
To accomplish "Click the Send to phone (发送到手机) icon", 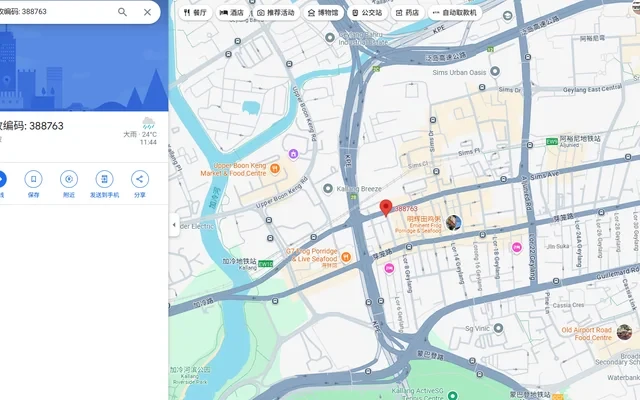I will tap(104, 179).
